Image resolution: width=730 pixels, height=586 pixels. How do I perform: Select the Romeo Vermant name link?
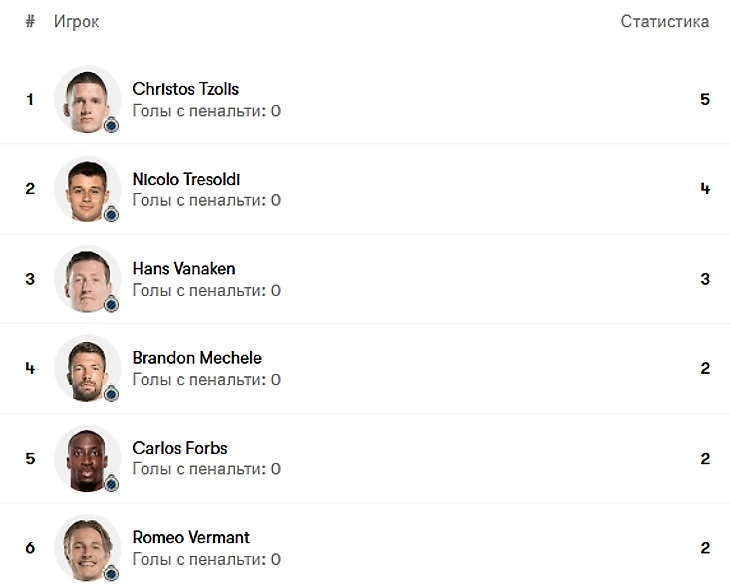191,537
